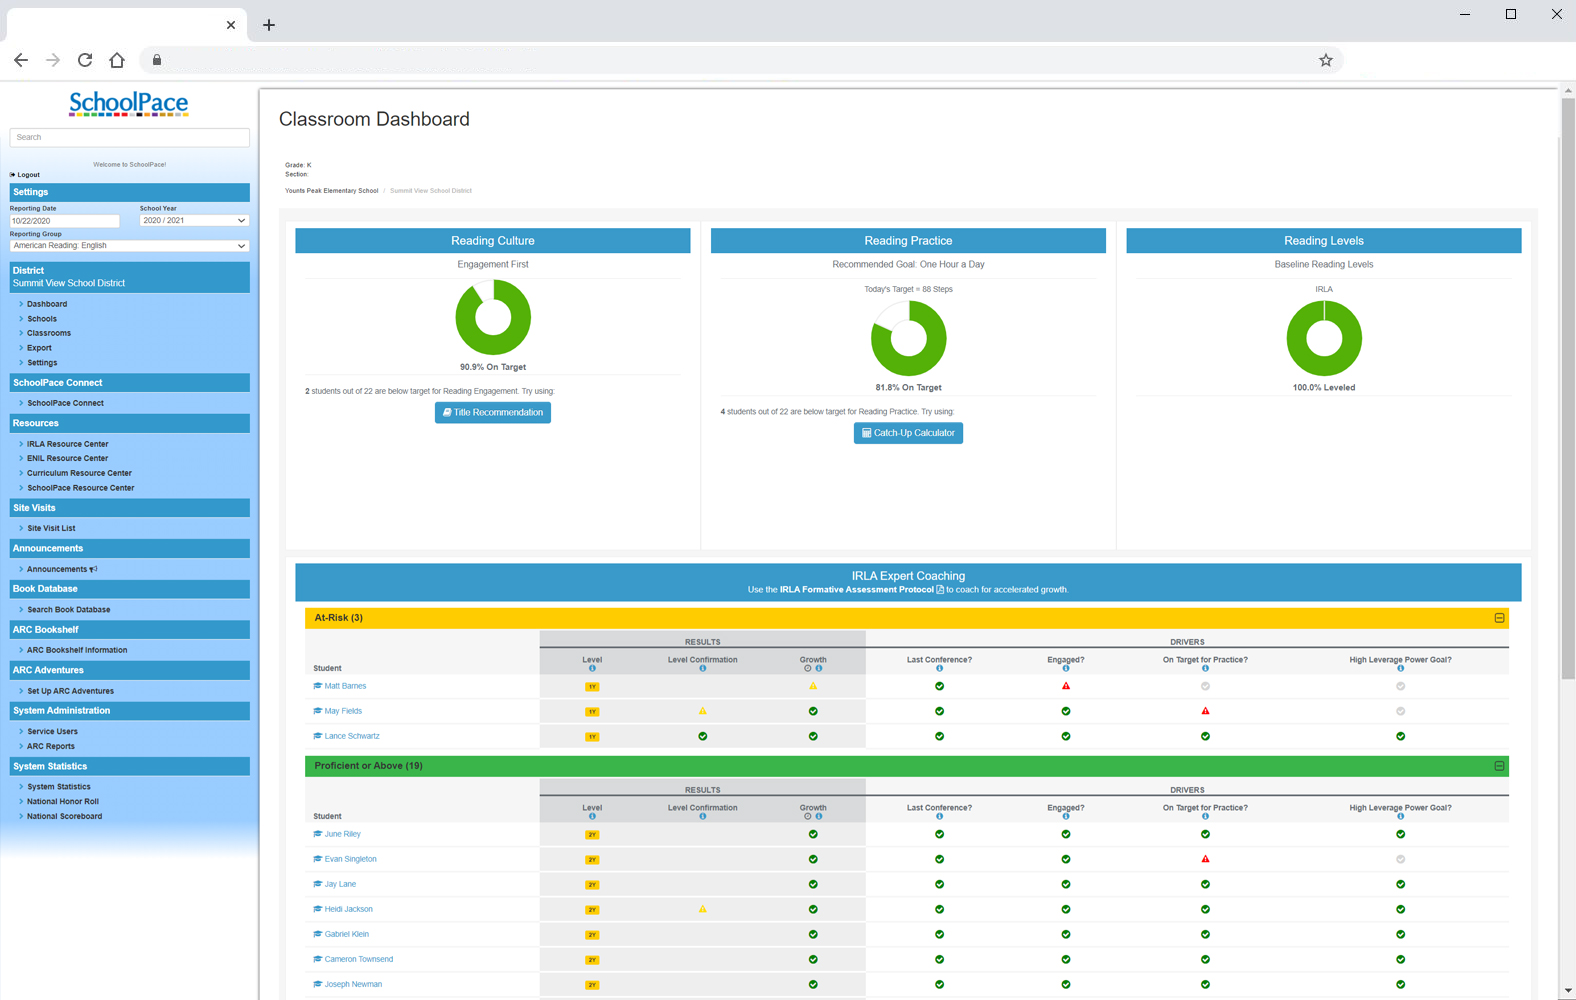Click the sidebar Search box
Image resolution: width=1576 pixels, height=1000 pixels.
click(x=129, y=137)
